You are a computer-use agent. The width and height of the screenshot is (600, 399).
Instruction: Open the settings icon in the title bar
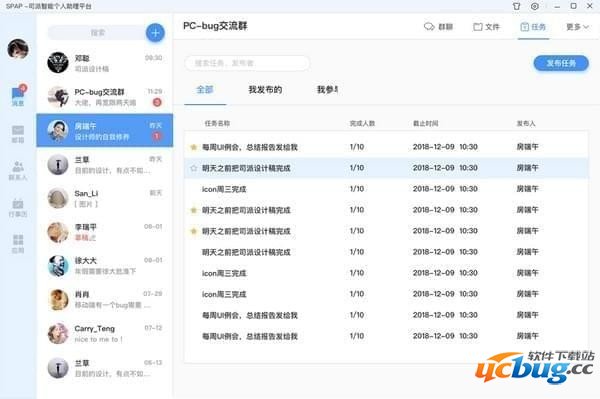(x=535, y=6)
